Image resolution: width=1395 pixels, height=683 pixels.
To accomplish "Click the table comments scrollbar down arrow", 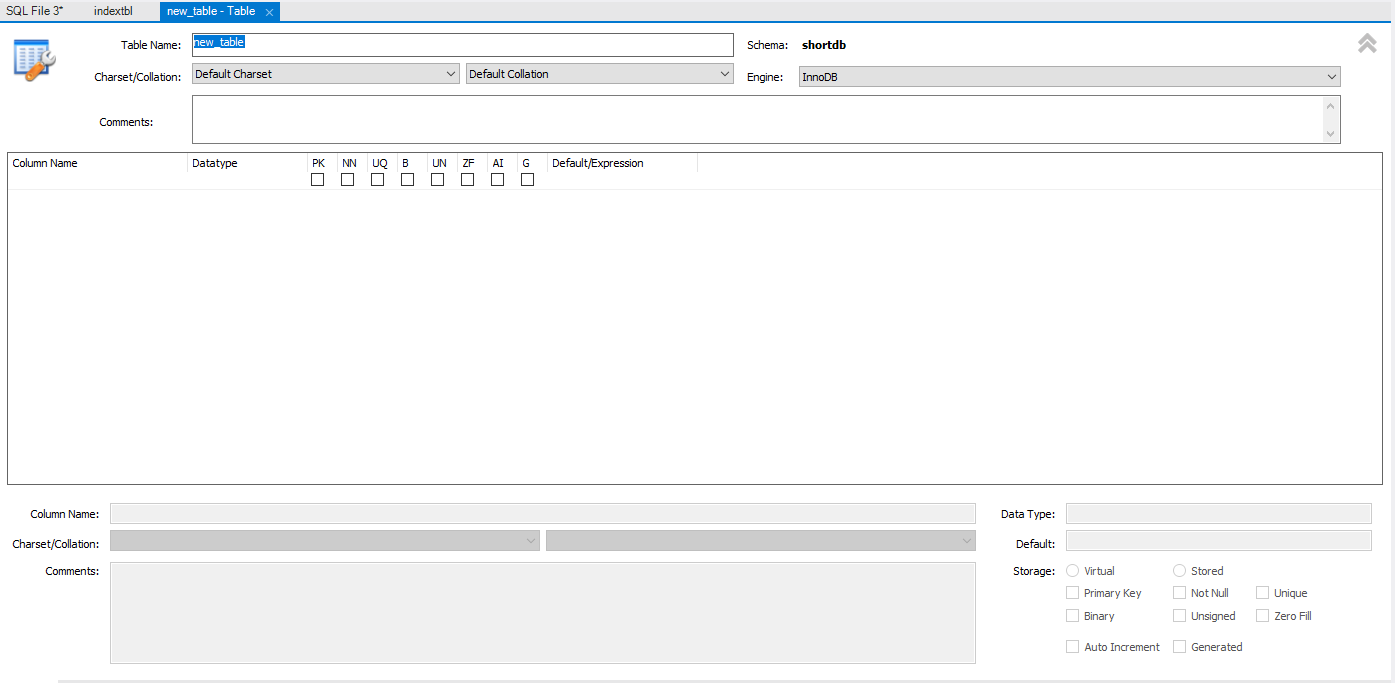I will pyautogui.click(x=1330, y=134).
